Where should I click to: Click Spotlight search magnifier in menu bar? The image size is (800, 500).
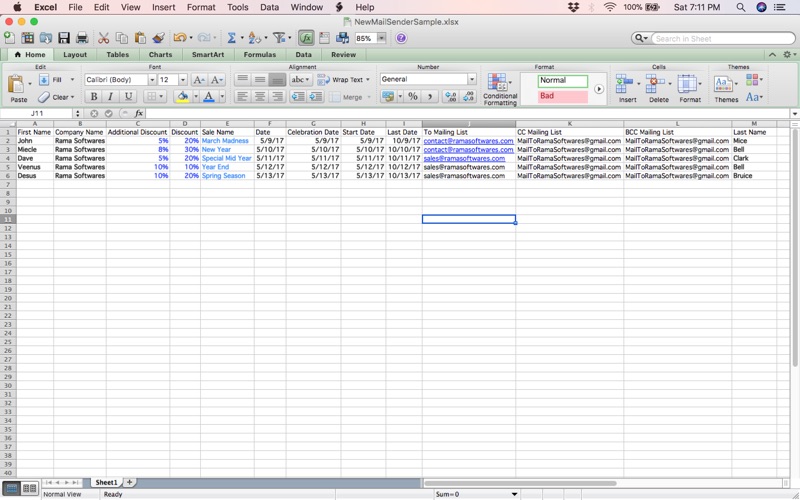pyautogui.click(x=740, y=7)
